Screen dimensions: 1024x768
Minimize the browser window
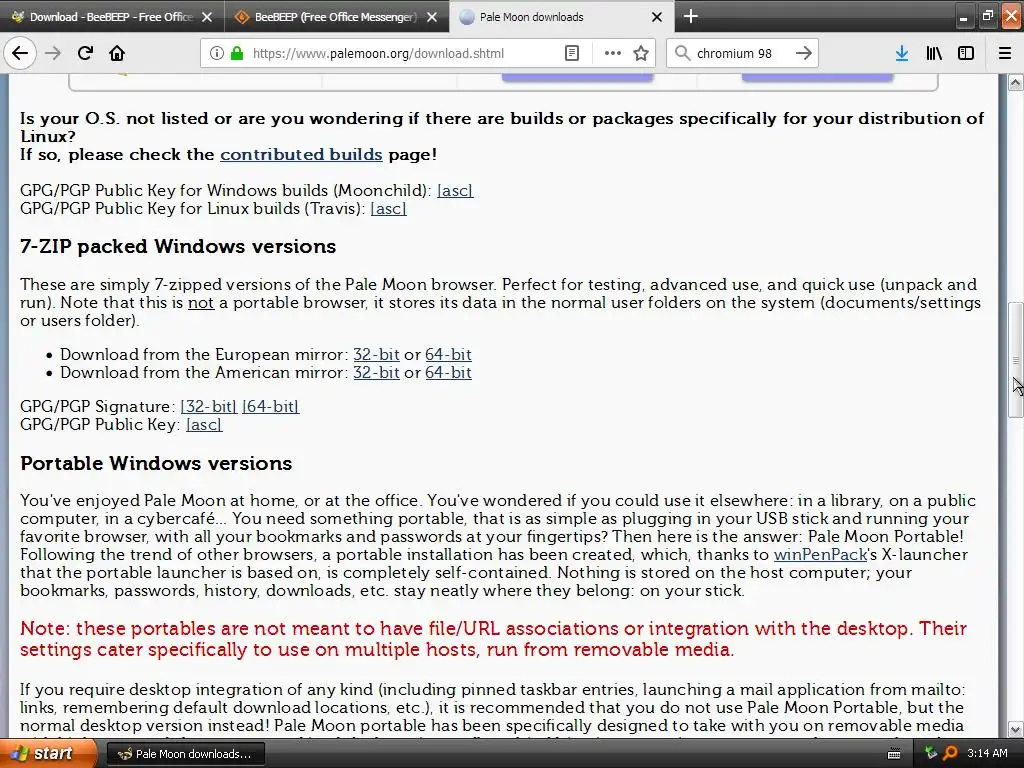click(x=963, y=17)
